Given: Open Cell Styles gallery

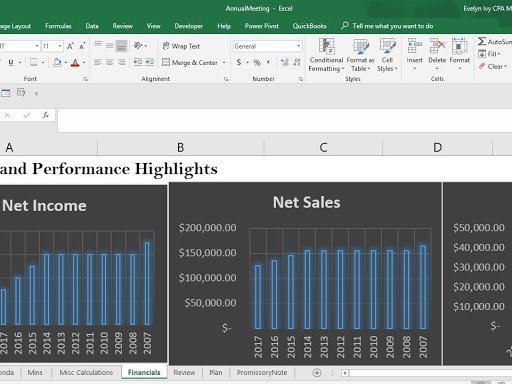Looking at the screenshot, I should (387, 55).
